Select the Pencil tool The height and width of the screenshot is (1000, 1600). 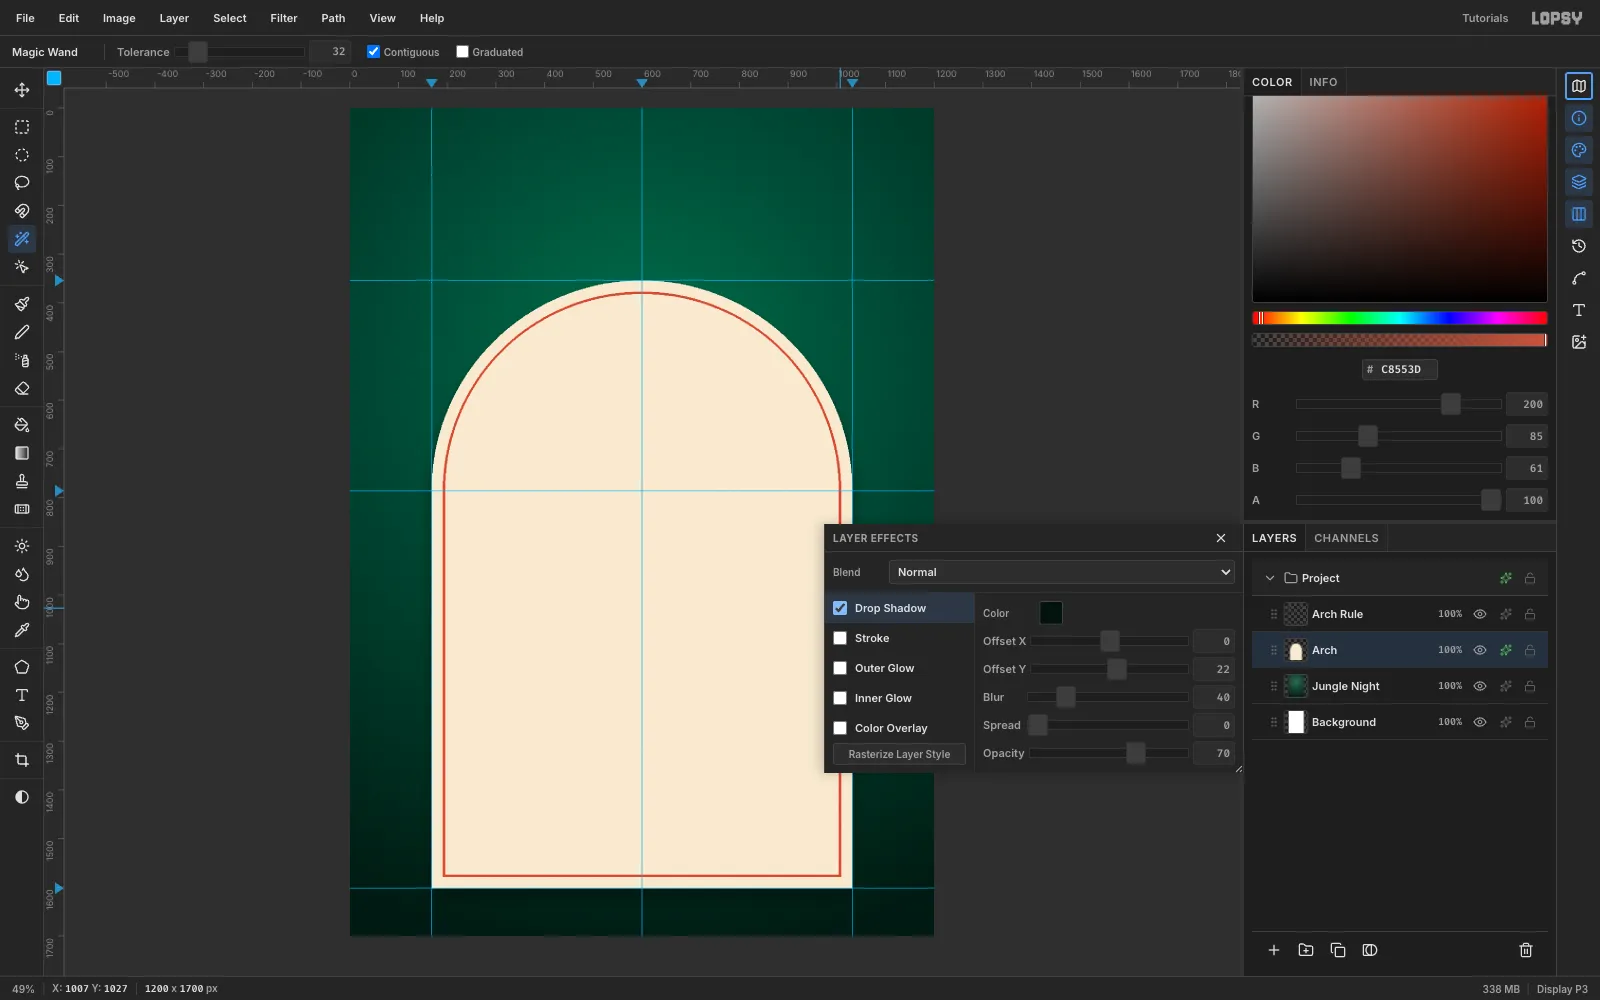(22, 332)
